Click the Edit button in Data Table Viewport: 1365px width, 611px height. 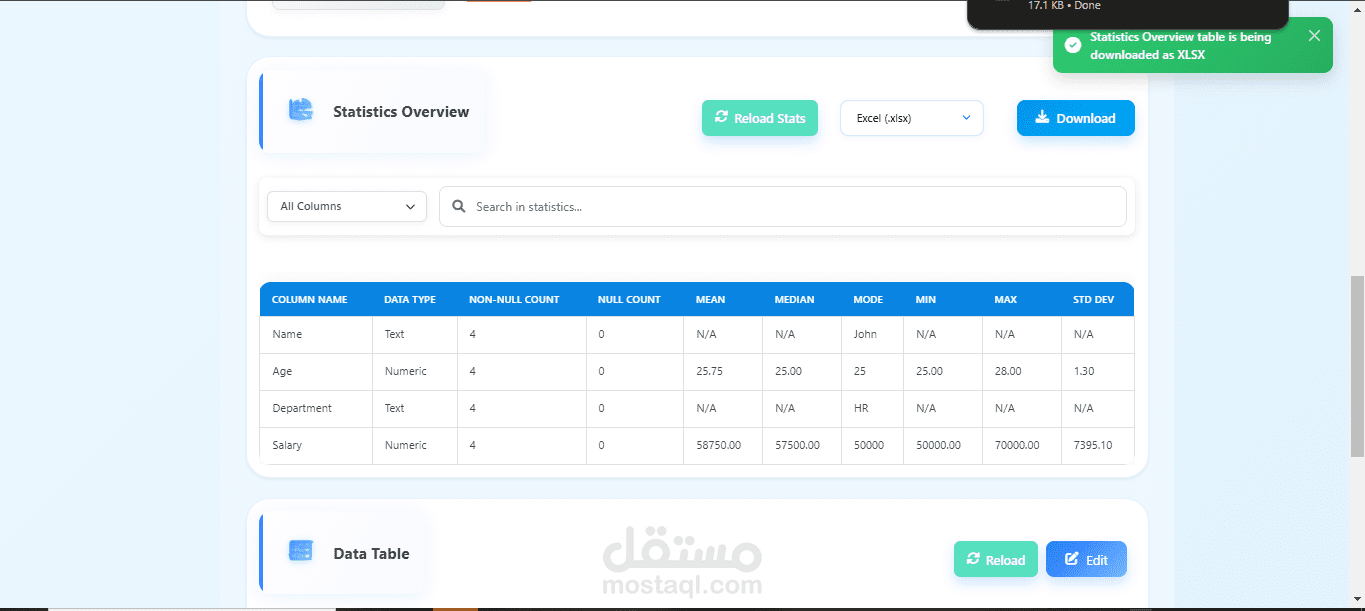click(x=1086, y=560)
